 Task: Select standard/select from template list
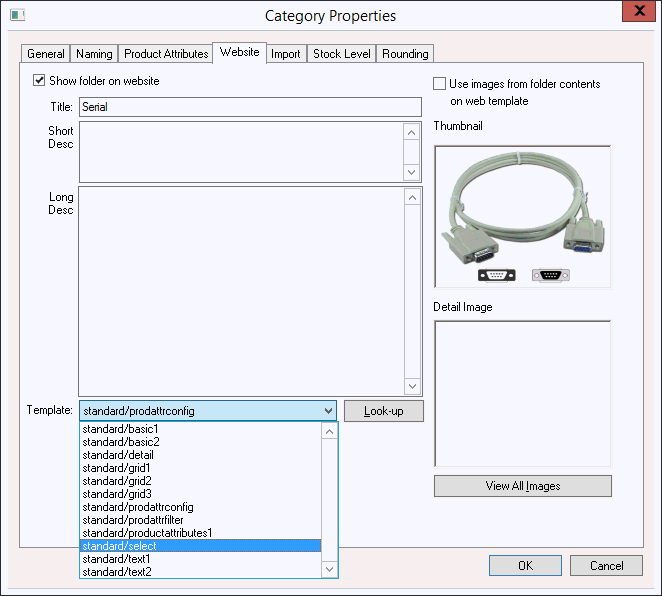(x=200, y=546)
